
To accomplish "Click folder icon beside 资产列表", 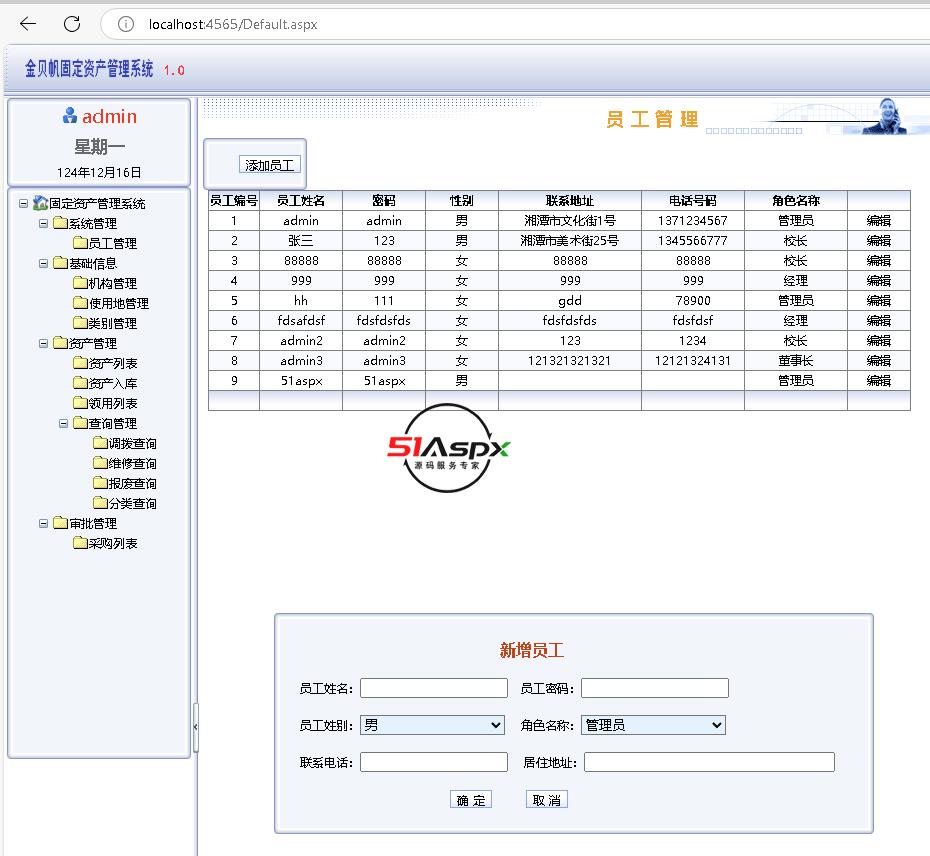I will click(80, 363).
